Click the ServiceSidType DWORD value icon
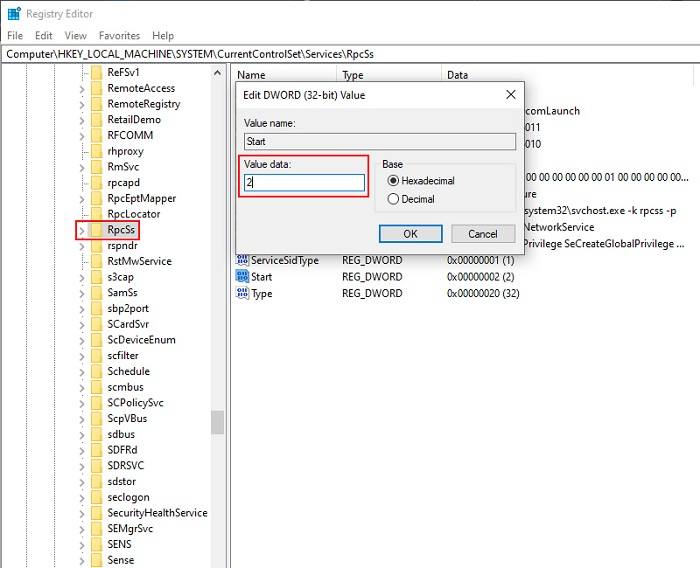The width and height of the screenshot is (700, 568). click(242, 260)
